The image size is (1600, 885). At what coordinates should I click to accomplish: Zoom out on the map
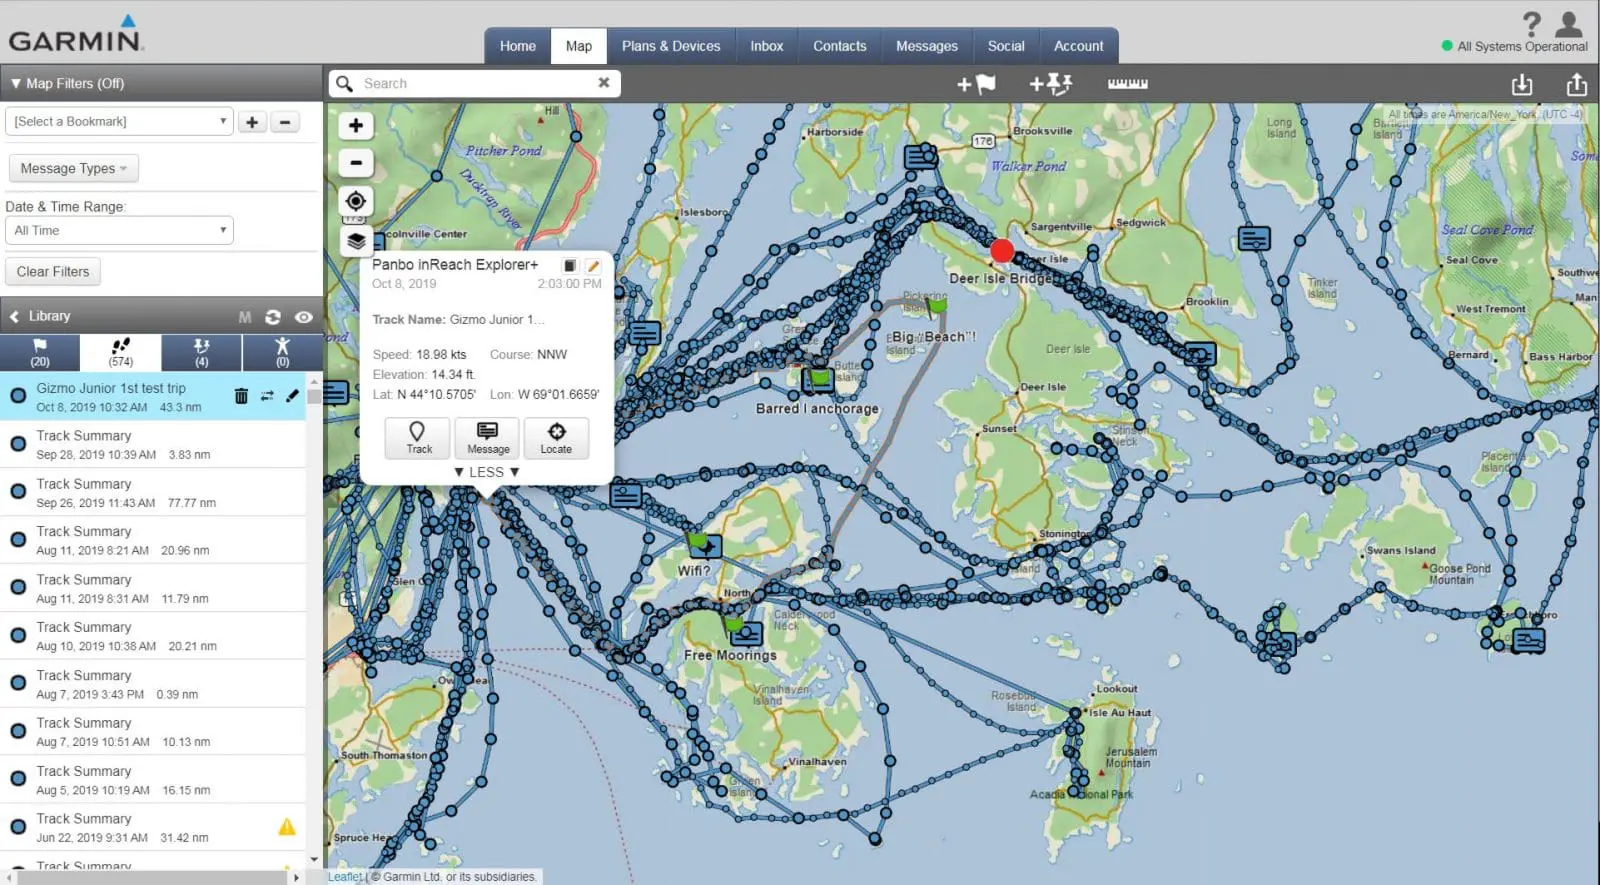[x=356, y=163]
